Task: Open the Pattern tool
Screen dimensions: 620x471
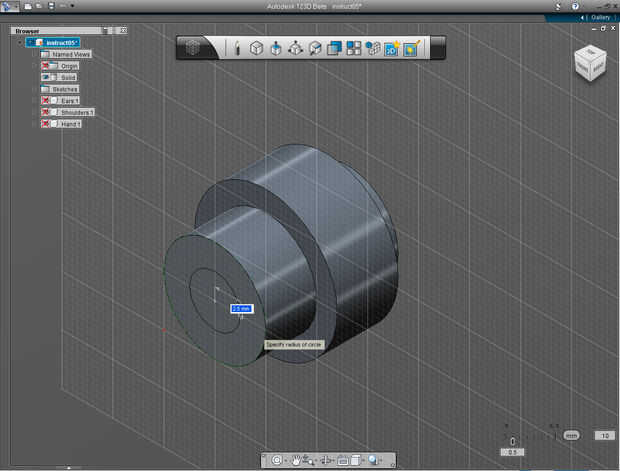Action: 353,48
